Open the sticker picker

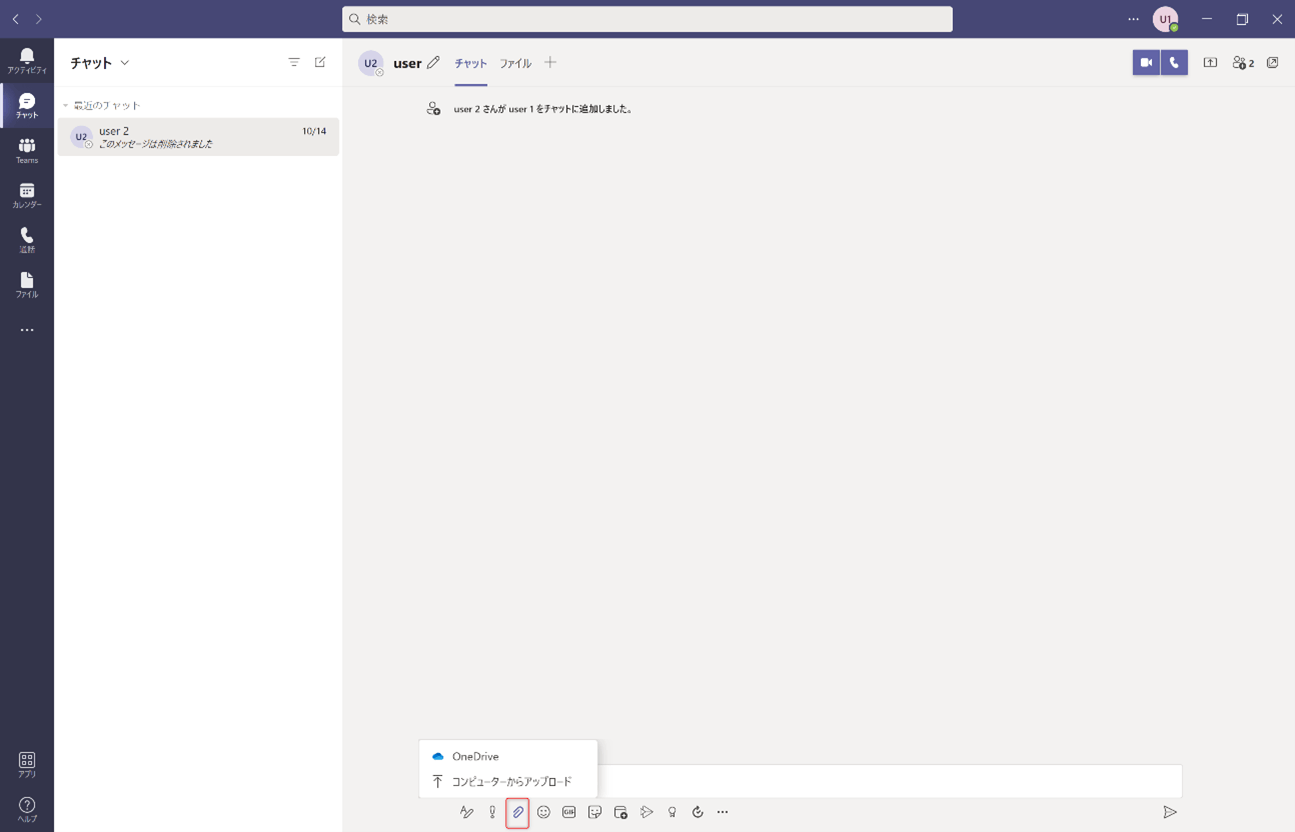[595, 812]
